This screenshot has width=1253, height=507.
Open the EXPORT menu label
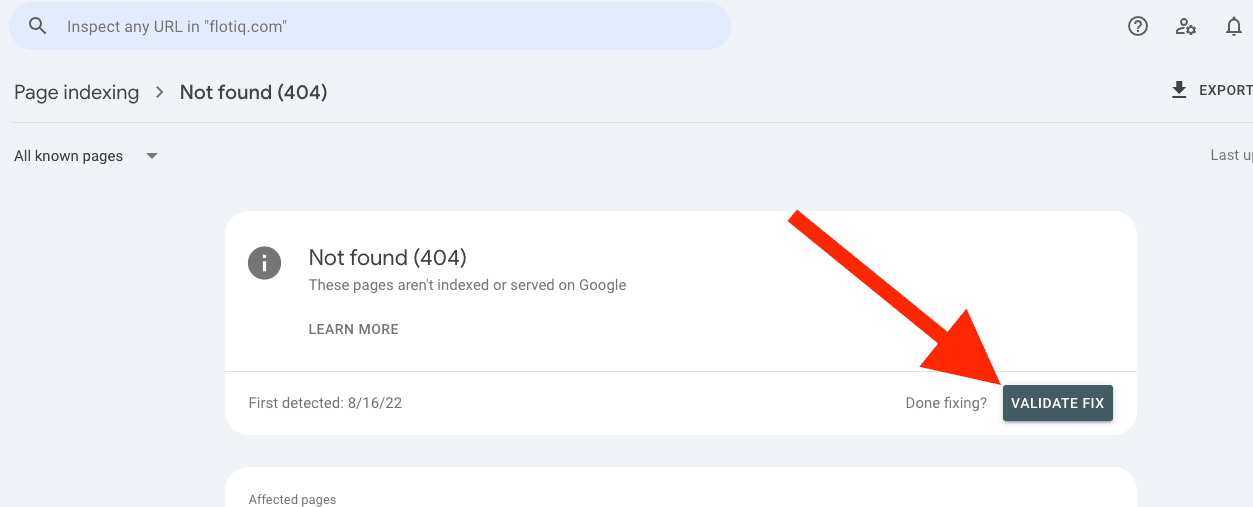(x=1225, y=90)
